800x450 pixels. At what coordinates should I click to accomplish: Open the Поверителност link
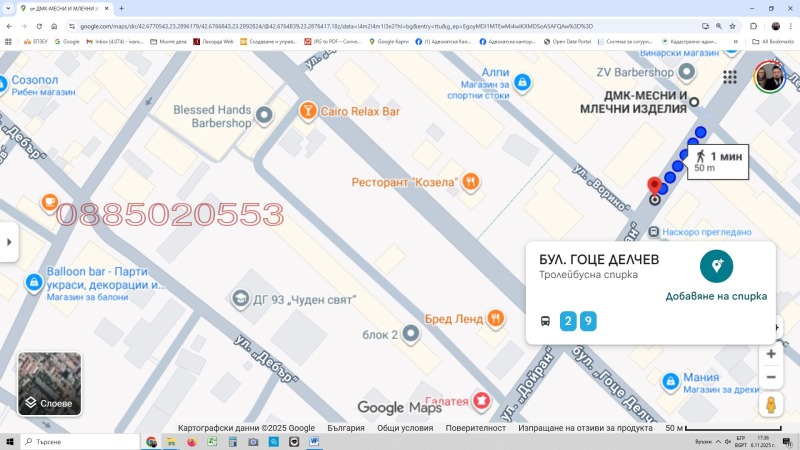476,428
